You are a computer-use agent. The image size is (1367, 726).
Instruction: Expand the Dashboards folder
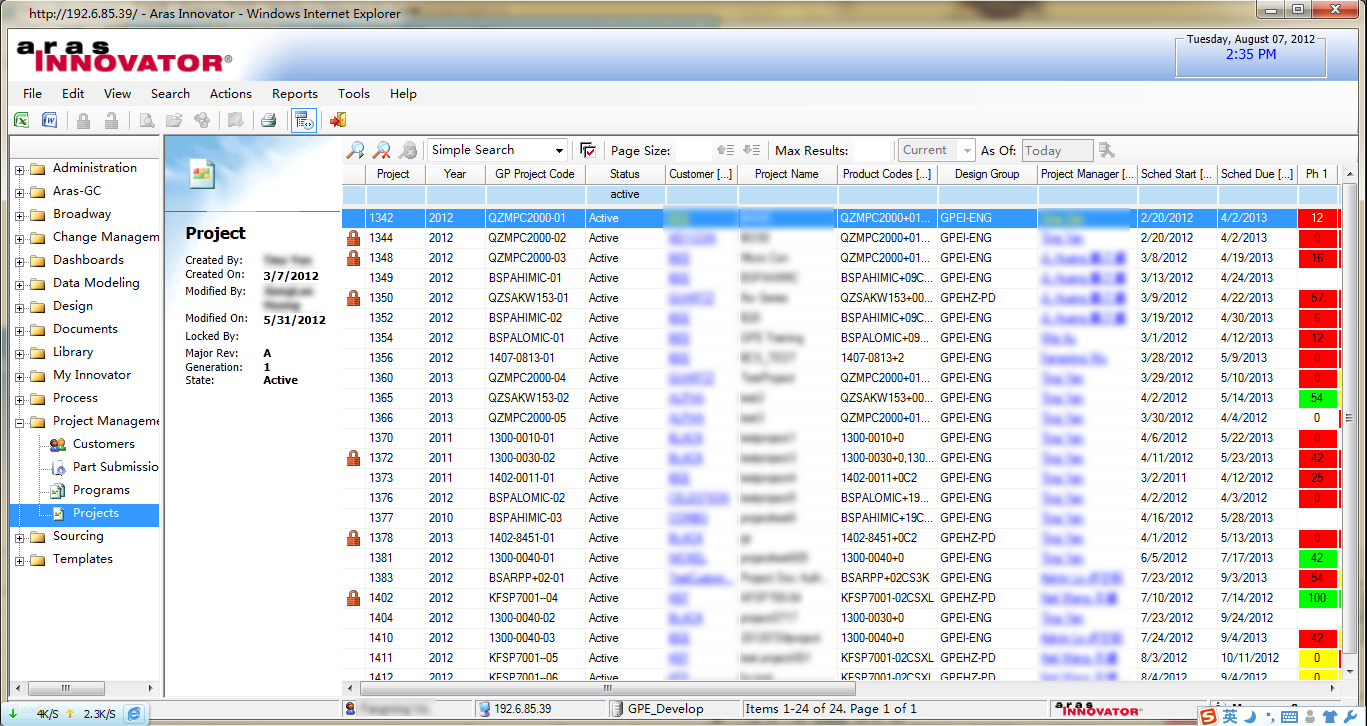[19, 261]
